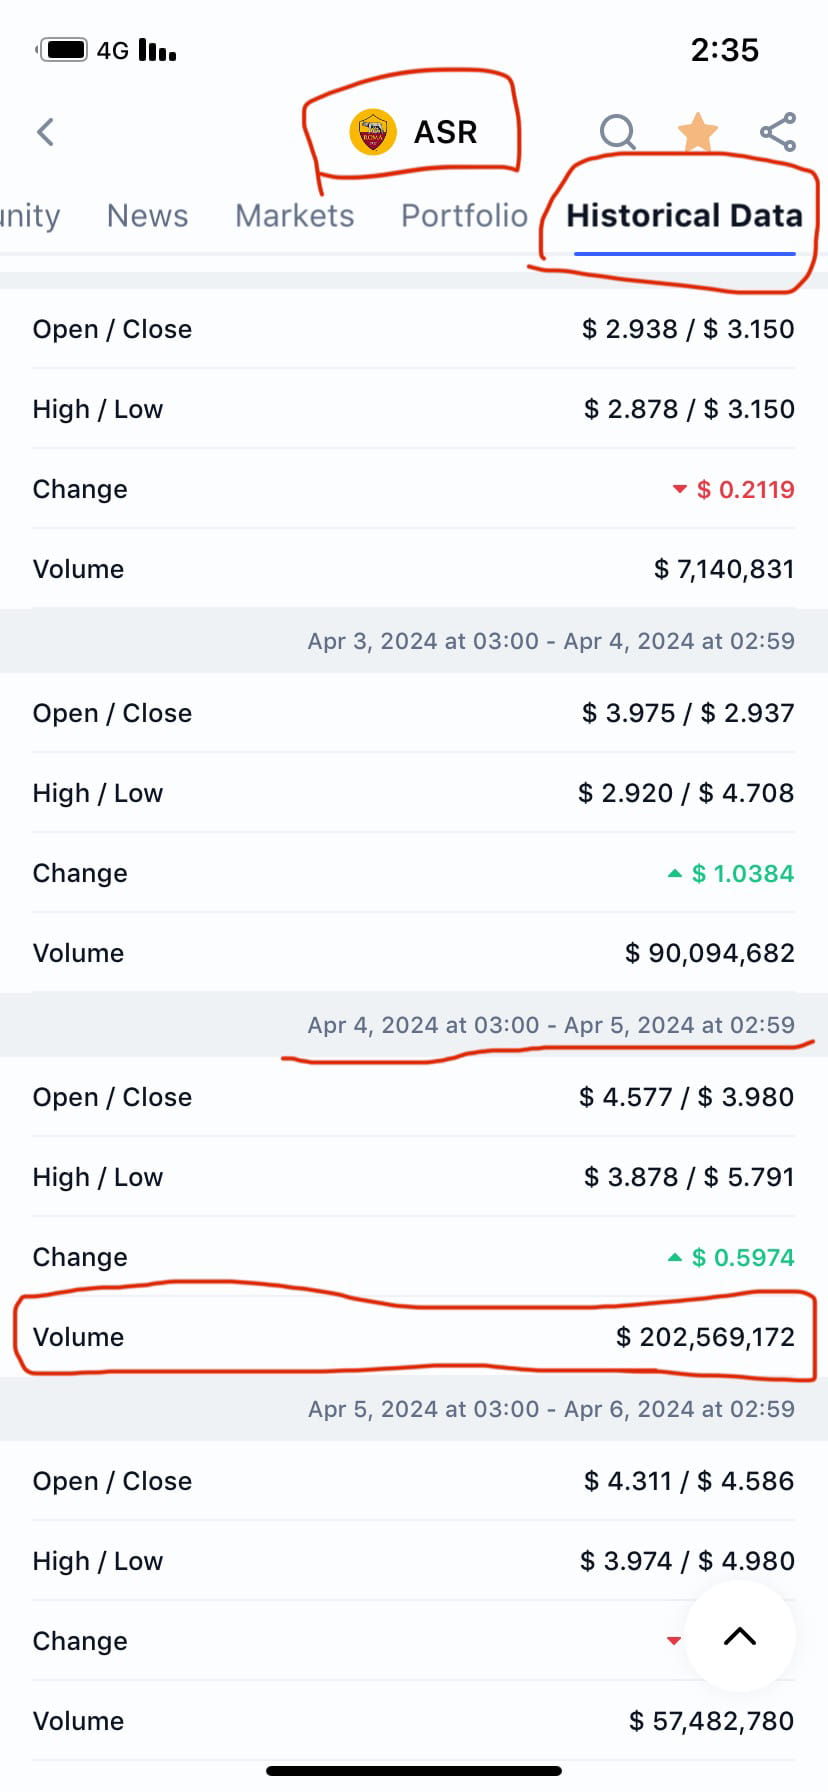828x1792 pixels.
Task: Tap the 4G signal bars indicator
Action: click(x=157, y=50)
